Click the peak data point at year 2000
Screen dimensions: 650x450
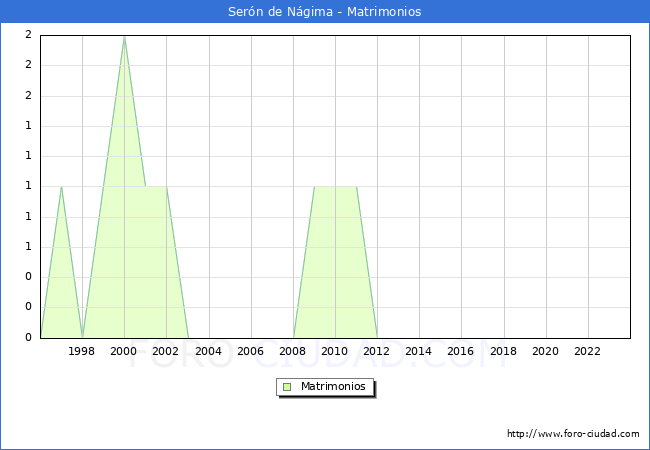point(124,36)
